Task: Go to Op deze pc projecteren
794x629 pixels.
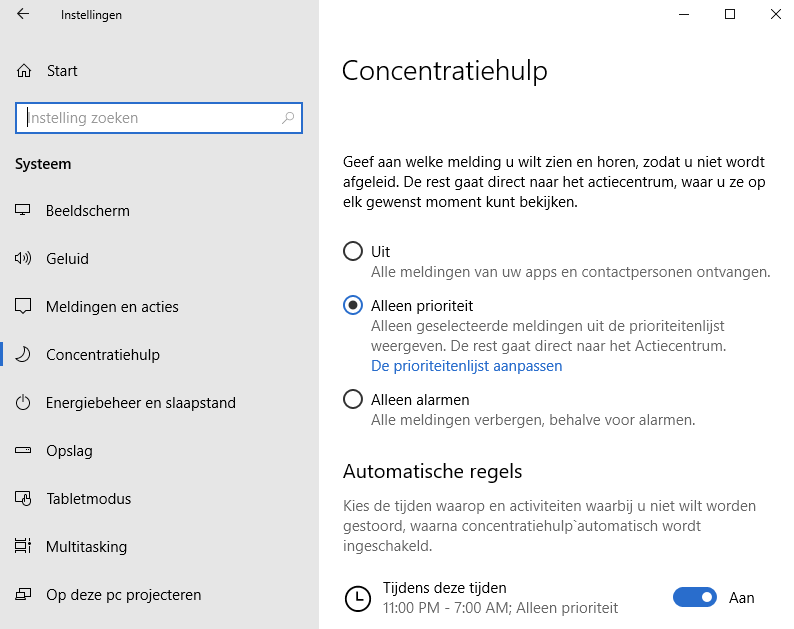Action: (x=123, y=595)
